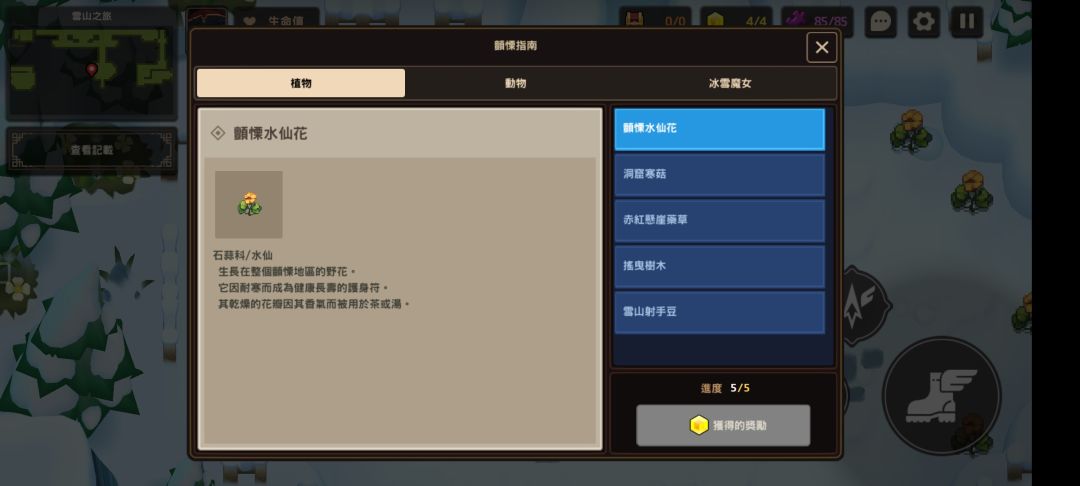Select 搖曳樹木 entry
Viewport: 1080px width, 486px height.
click(x=719, y=266)
